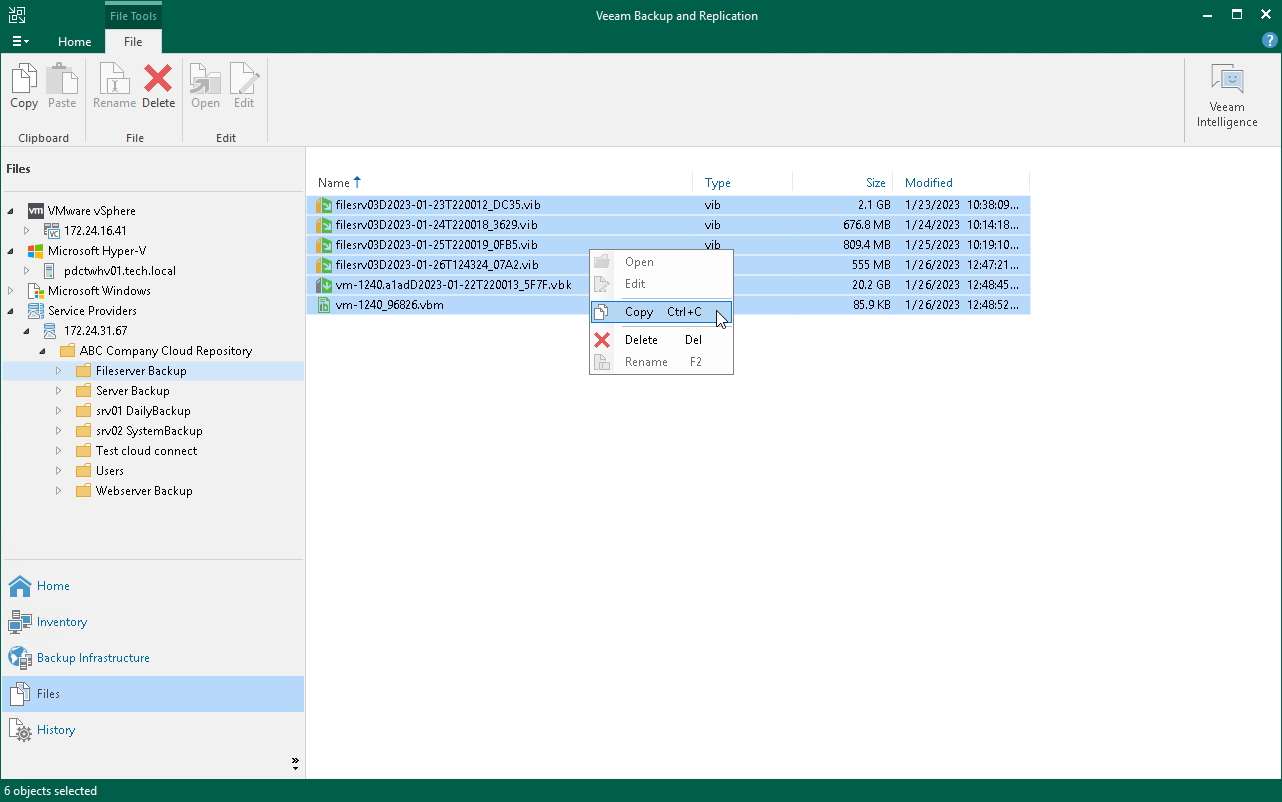The height and width of the screenshot is (802, 1282).
Task: Switch to the Home ribbon tab
Action: click(x=74, y=42)
